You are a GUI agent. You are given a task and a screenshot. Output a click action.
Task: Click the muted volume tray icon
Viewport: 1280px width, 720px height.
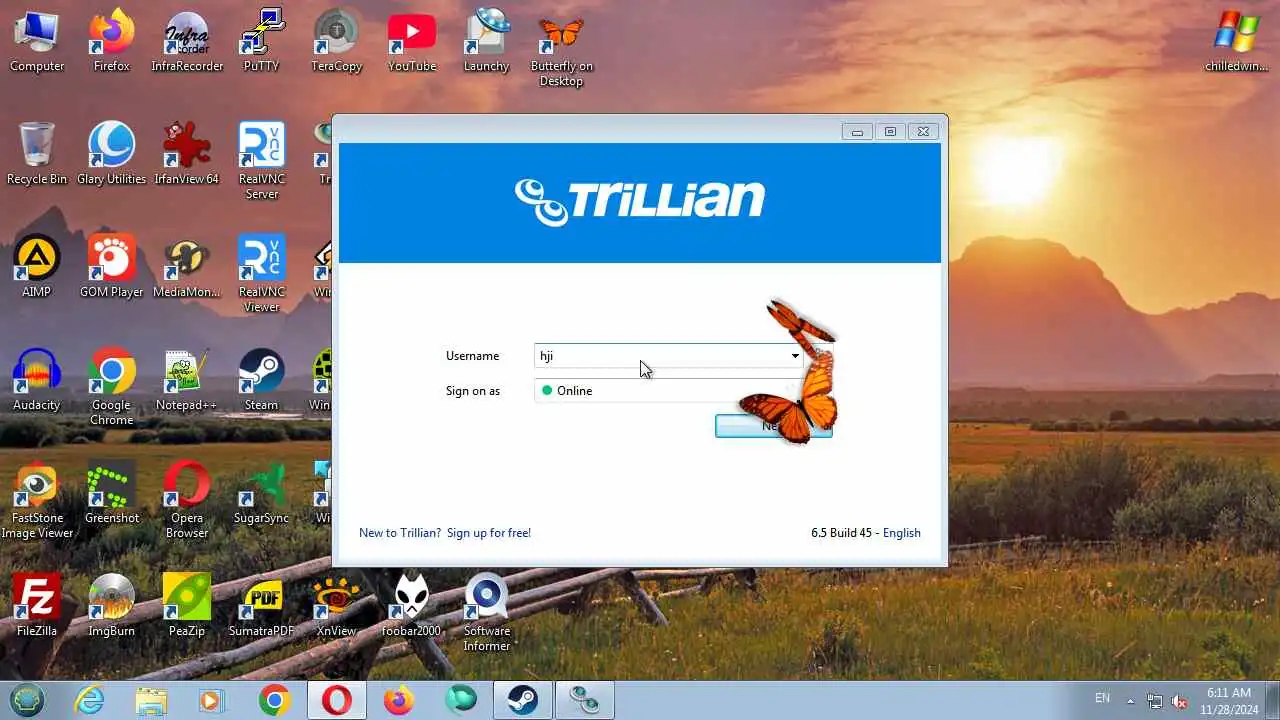[1180, 701]
